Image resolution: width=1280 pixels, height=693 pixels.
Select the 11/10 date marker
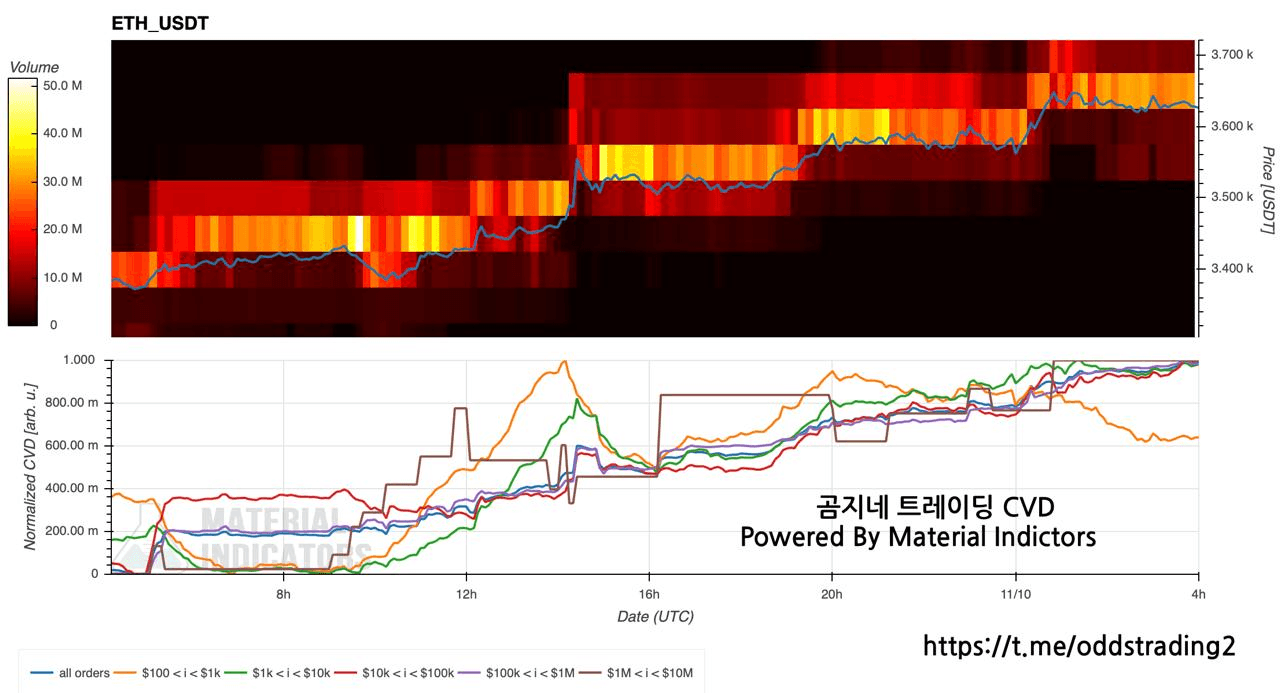pos(1015,594)
